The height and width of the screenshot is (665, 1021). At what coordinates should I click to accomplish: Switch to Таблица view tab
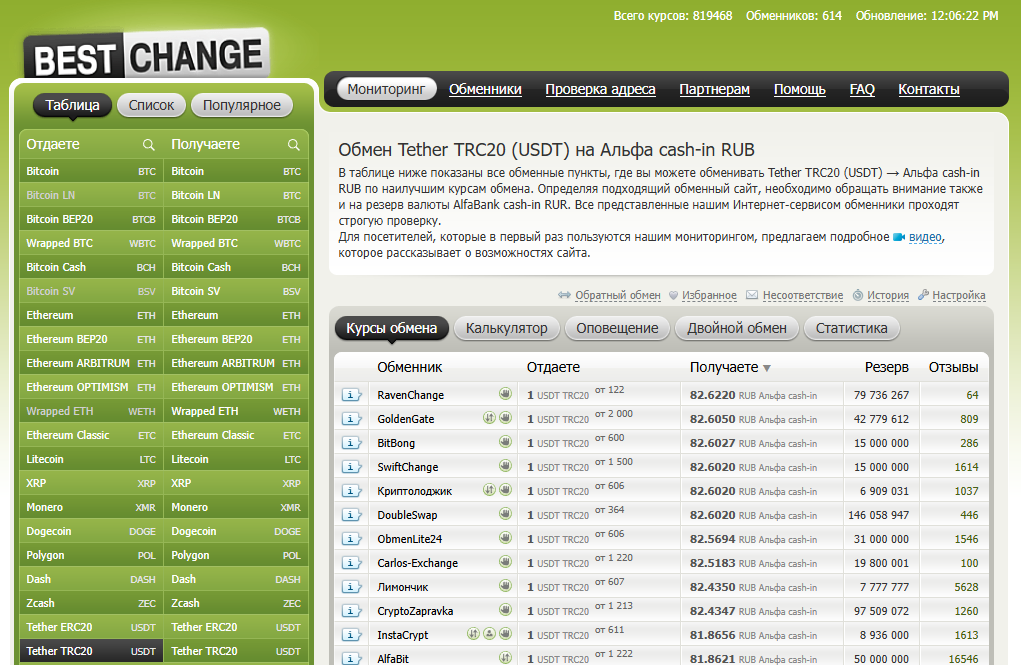72,105
